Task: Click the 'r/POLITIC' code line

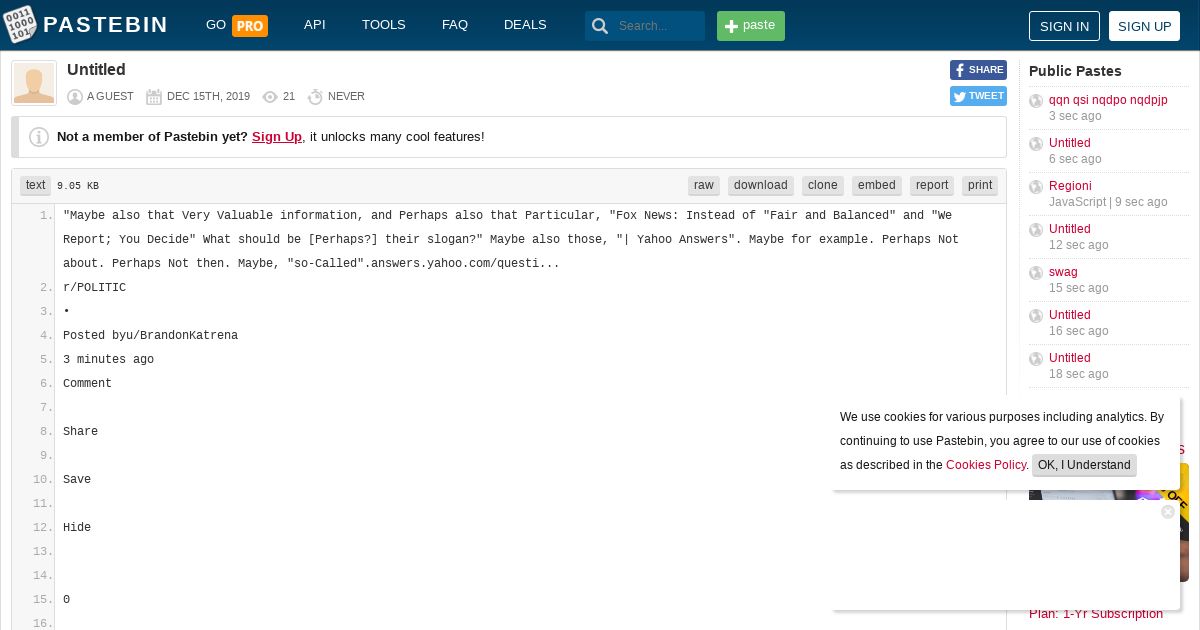Action: tap(95, 288)
